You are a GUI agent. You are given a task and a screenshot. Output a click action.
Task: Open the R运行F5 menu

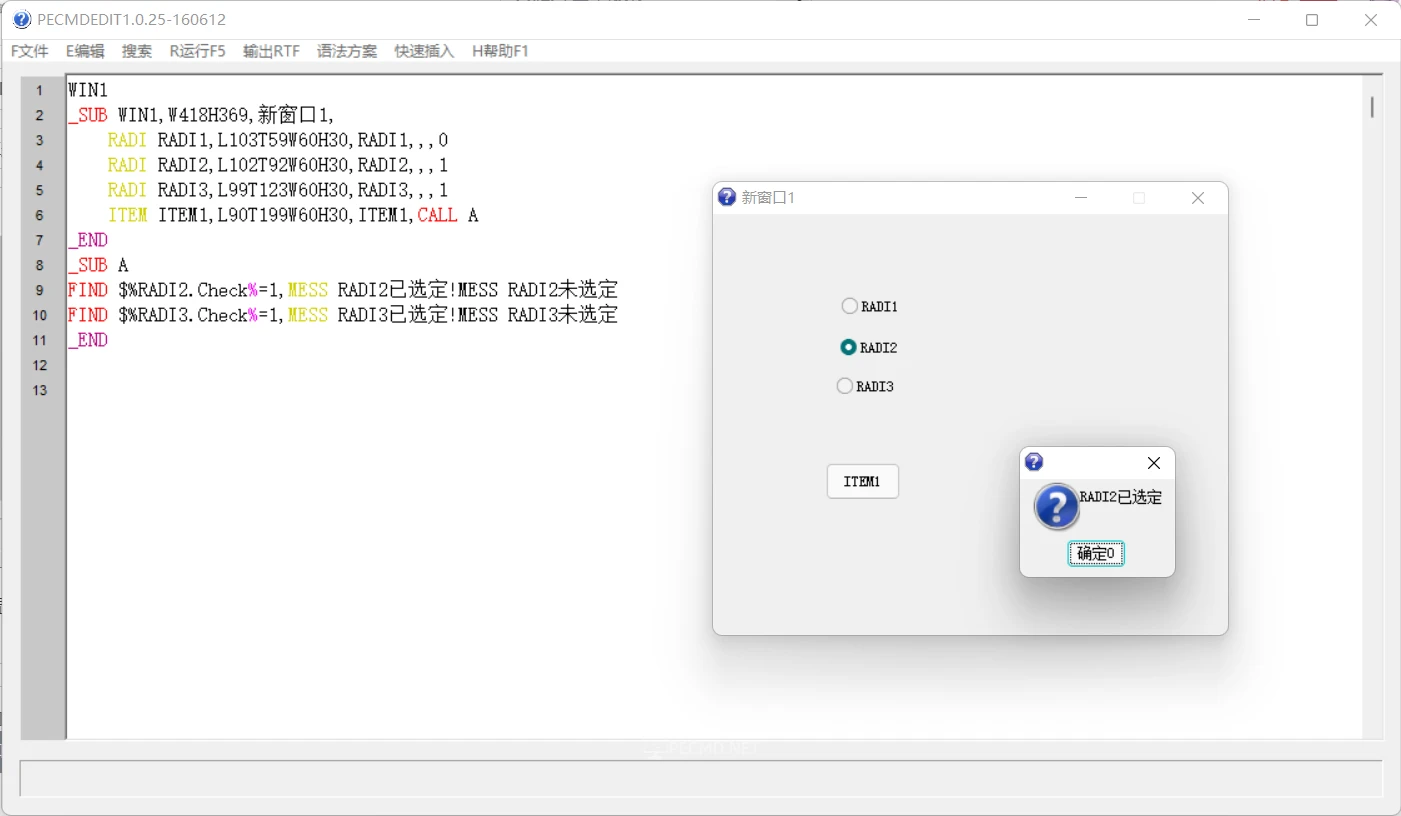(x=197, y=51)
